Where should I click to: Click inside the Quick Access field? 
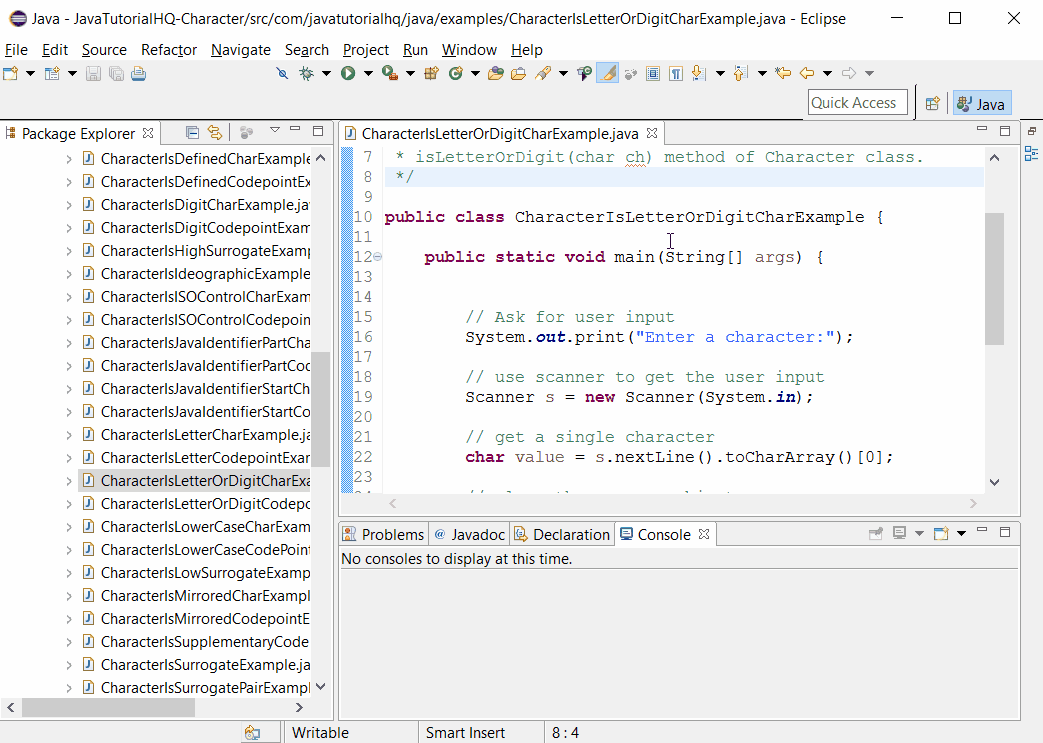click(855, 102)
